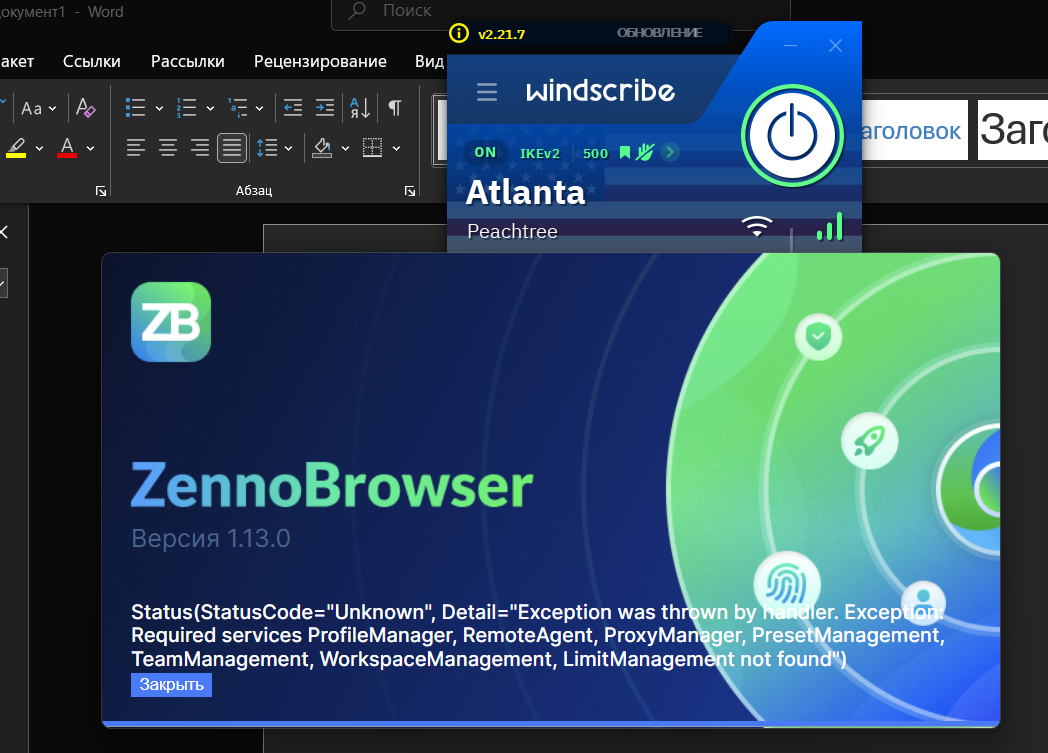Open multilevel list dropdown arrow
The height and width of the screenshot is (753, 1048).
(x=259, y=108)
